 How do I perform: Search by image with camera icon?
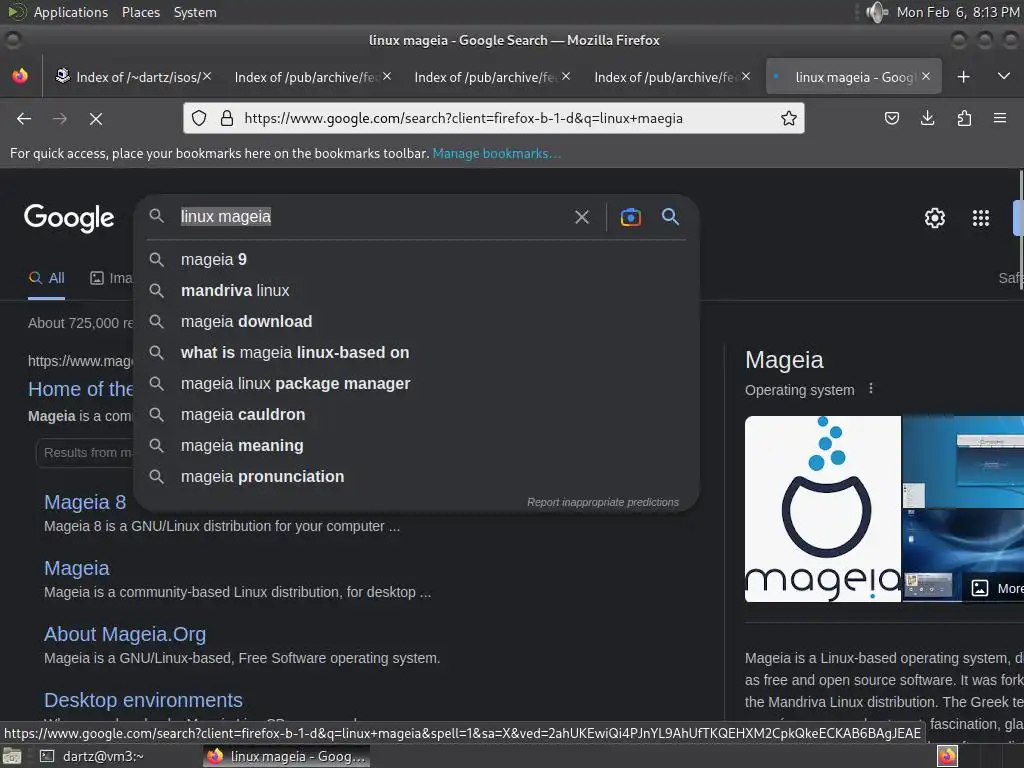click(631, 217)
